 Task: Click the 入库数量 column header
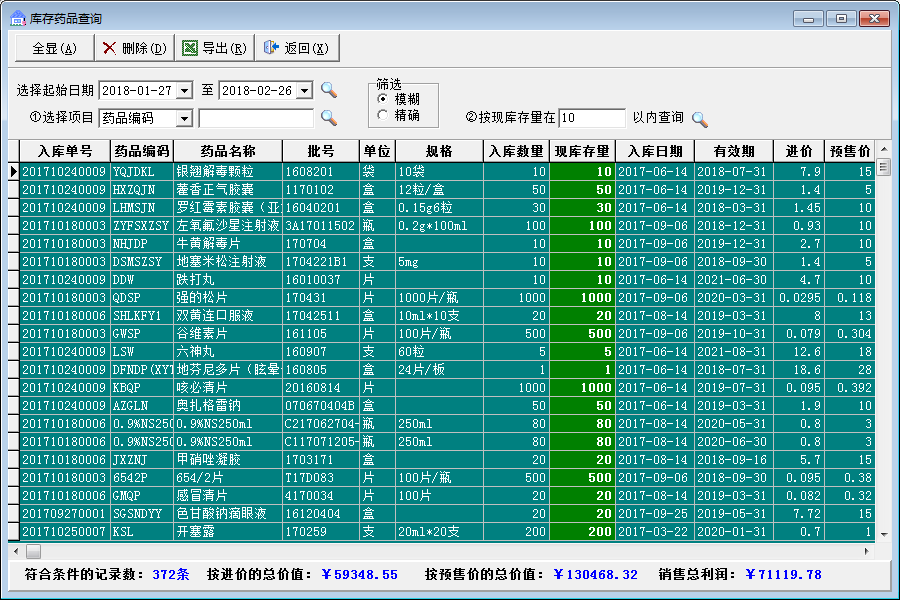point(516,151)
